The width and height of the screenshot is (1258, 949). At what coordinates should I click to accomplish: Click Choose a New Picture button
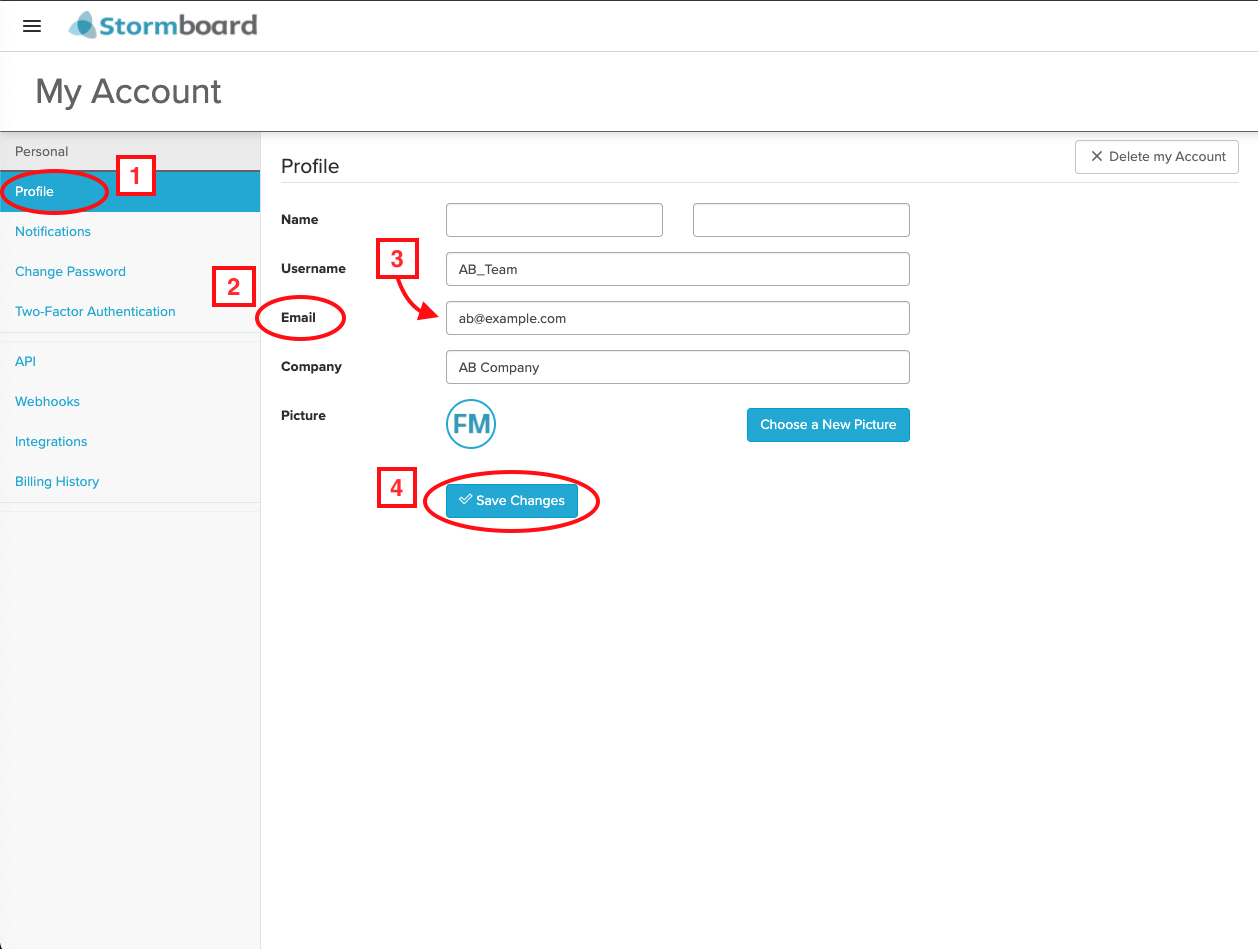(828, 425)
